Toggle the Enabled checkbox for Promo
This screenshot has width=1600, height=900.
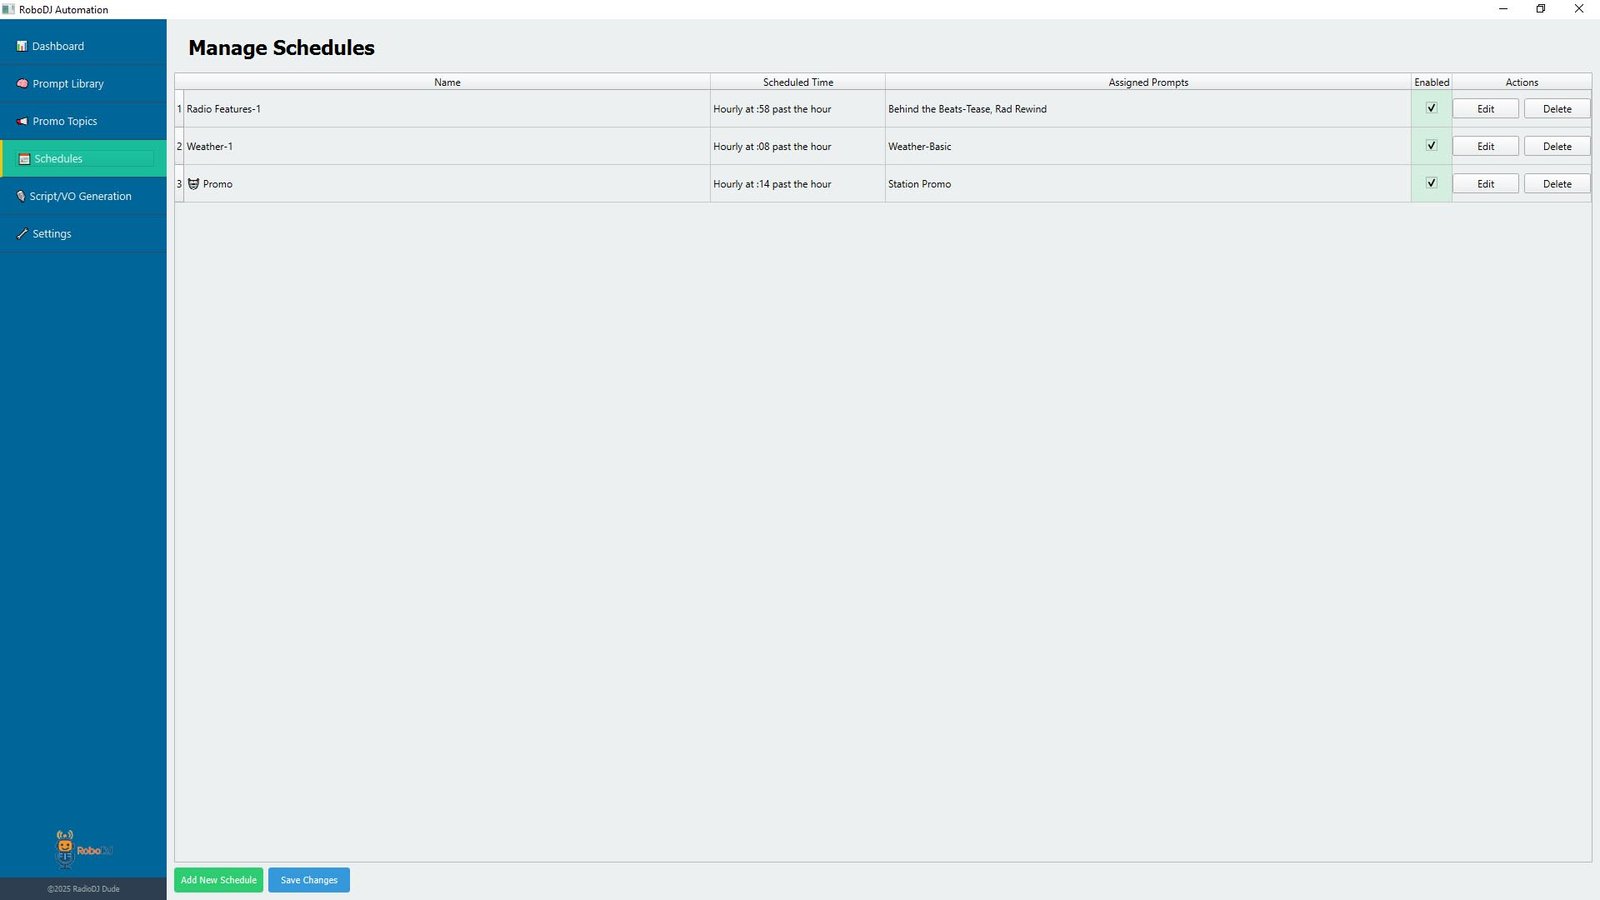(x=1431, y=183)
